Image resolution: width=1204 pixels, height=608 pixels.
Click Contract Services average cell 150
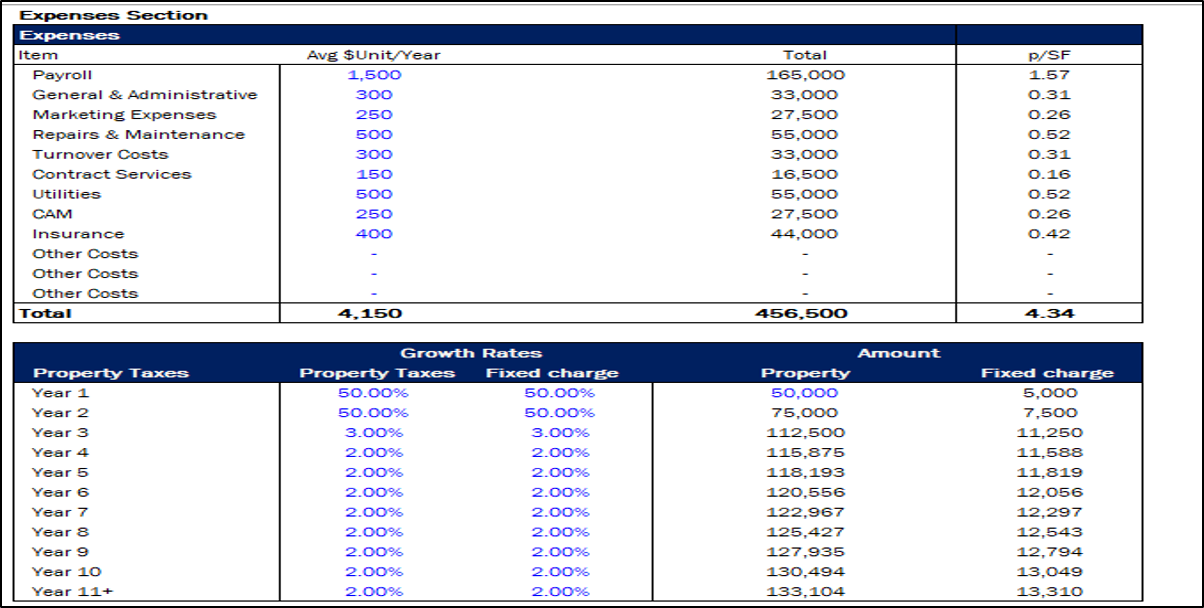pyautogui.click(x=374, y=174)
